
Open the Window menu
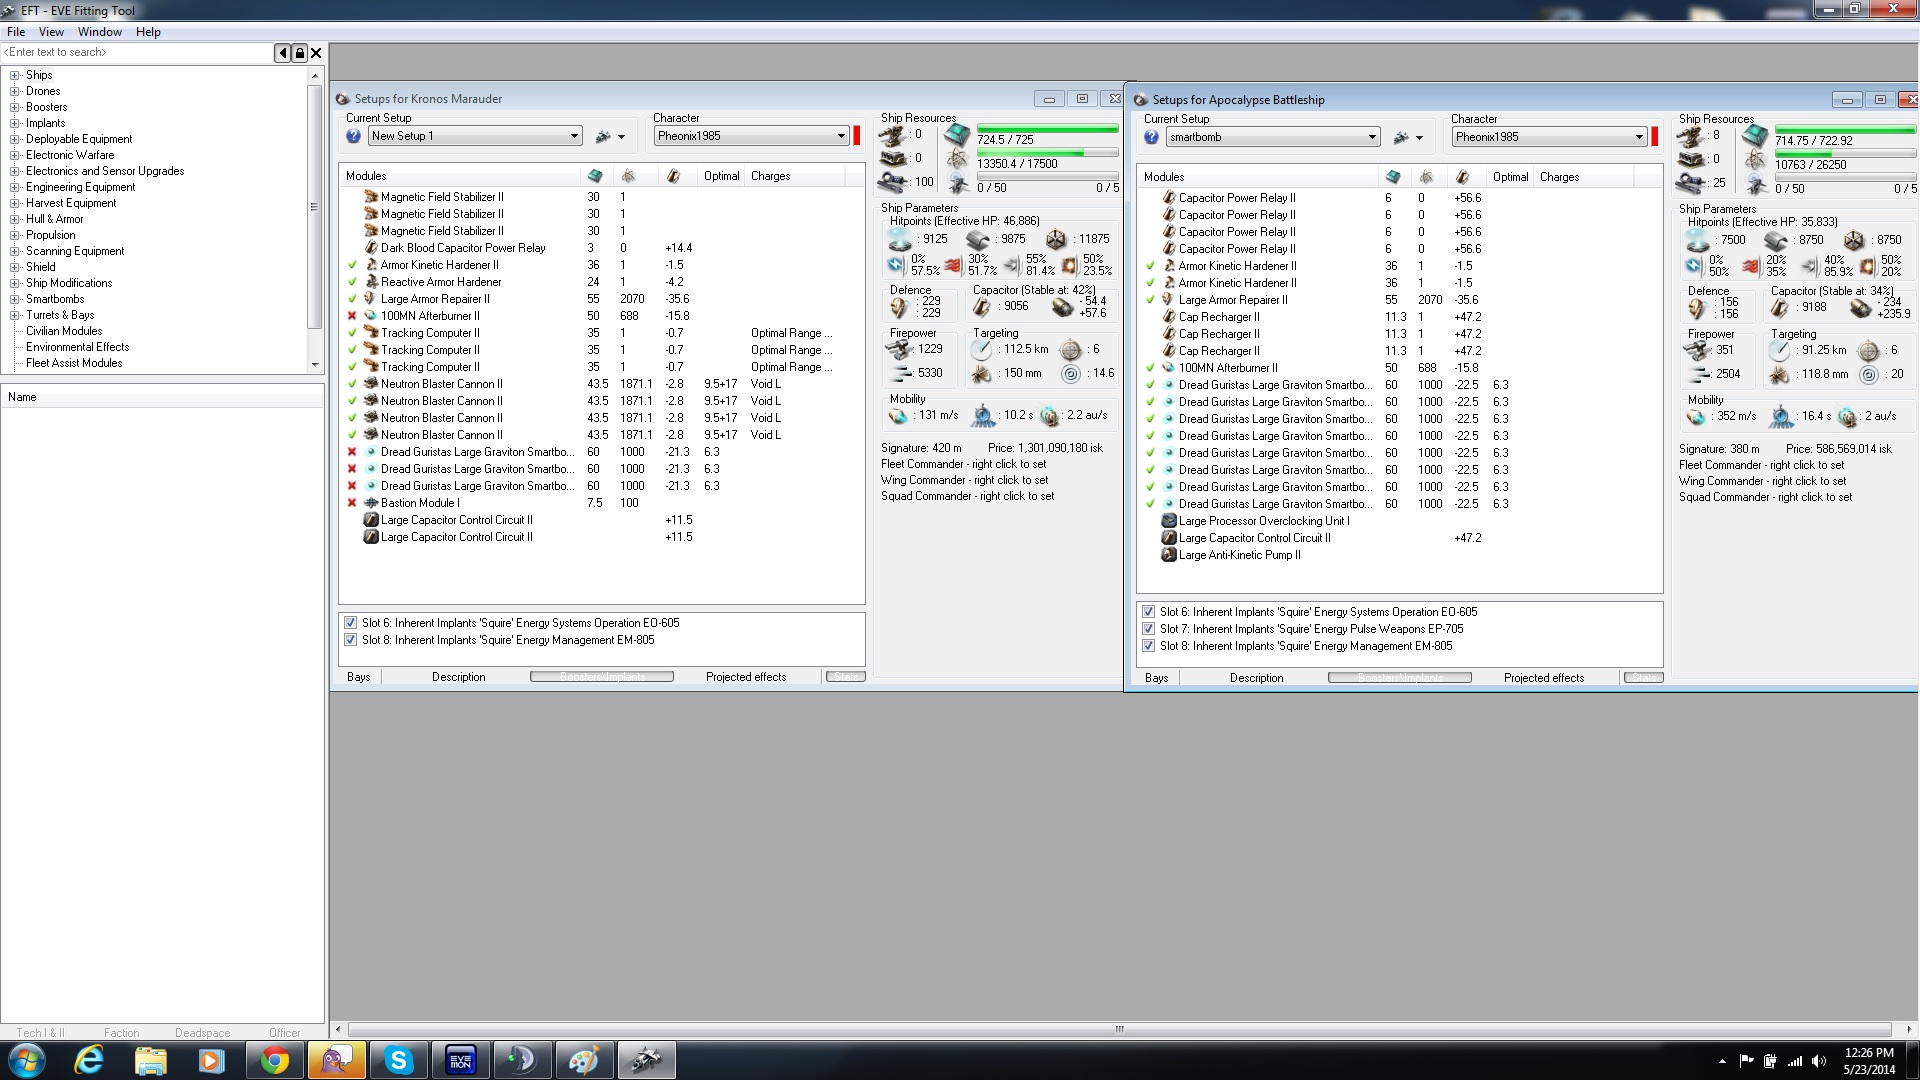(x=99, y=32)
